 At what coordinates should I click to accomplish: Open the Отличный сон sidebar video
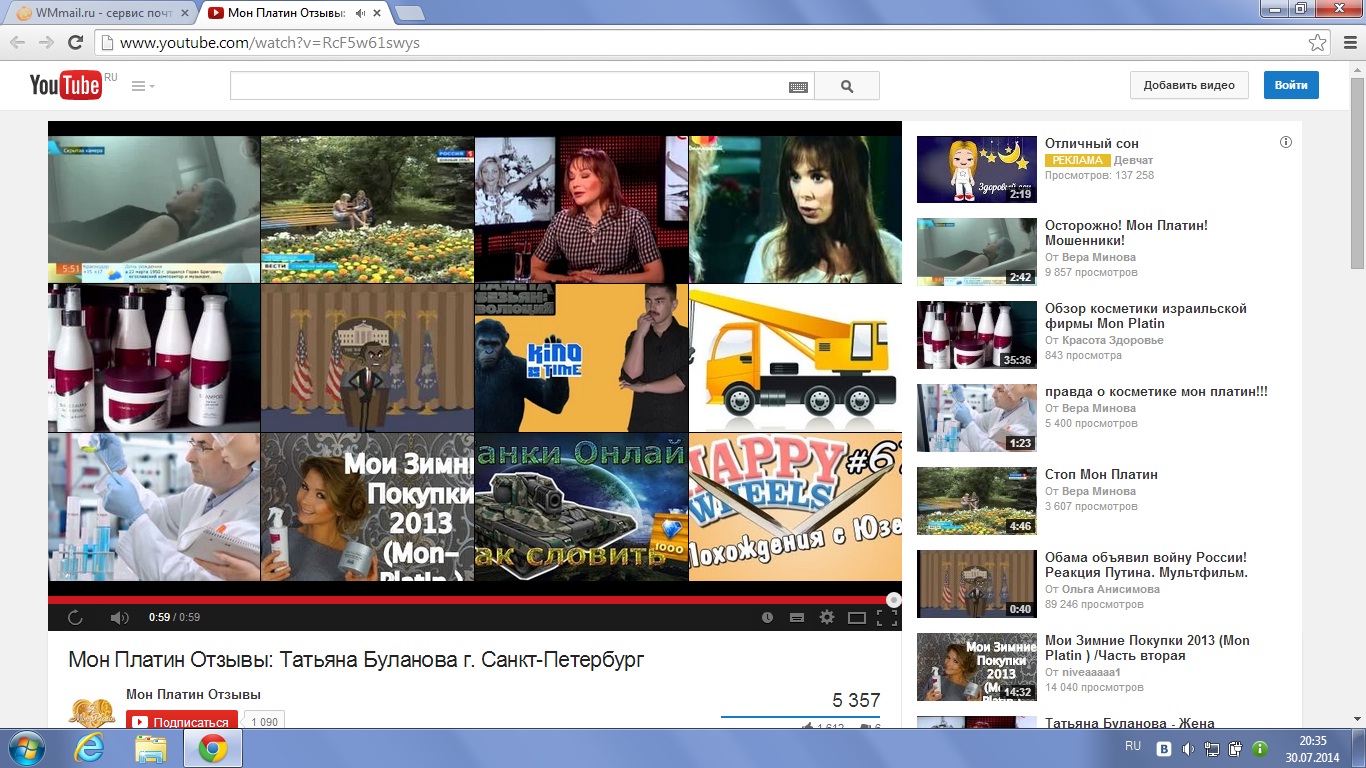(x=1092, y=144)
